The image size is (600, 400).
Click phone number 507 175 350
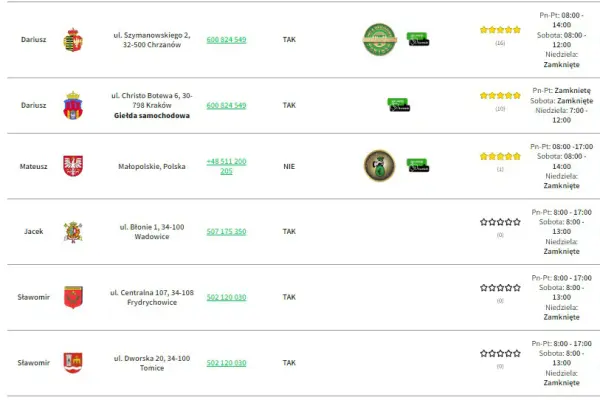(x=226, y=232)
